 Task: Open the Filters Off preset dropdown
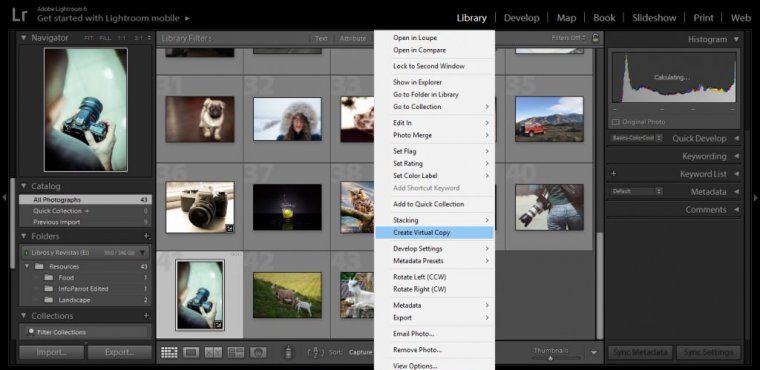(569, 38)
